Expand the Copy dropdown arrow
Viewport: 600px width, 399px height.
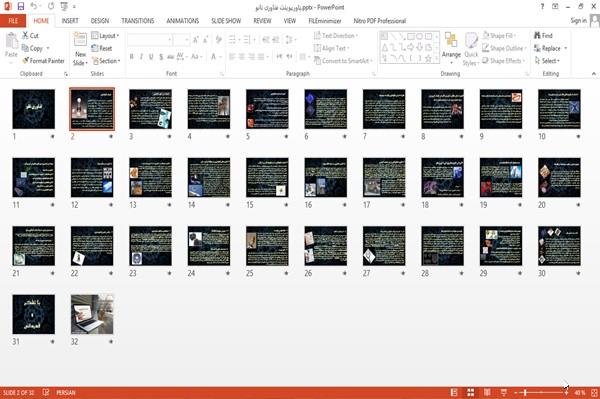(x=48, y=48)
